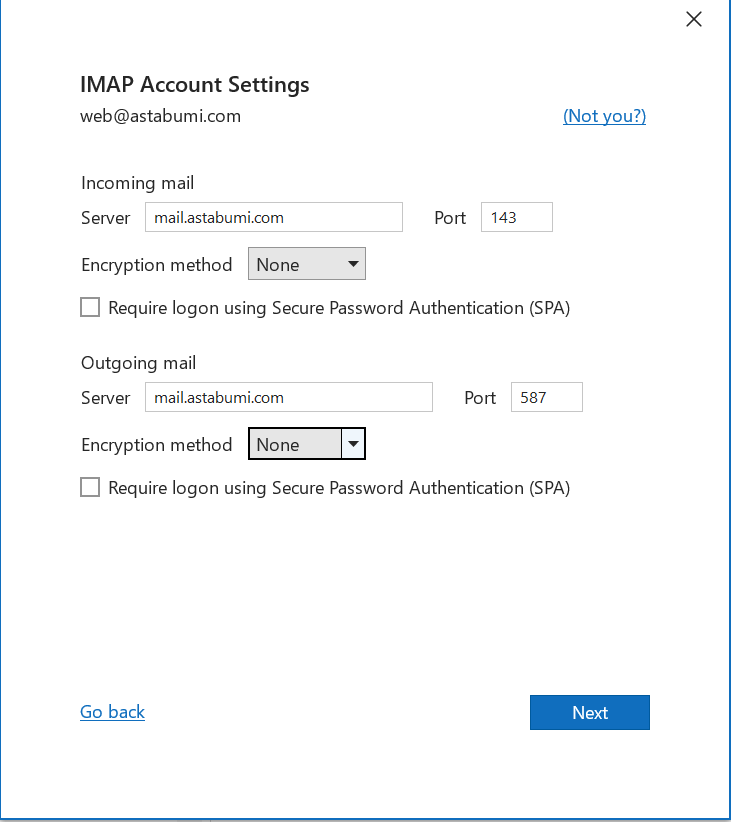Enable SPA logon checkbox for incoming mail
Viewport: 731px width, 822px height.
click(90, 308)
